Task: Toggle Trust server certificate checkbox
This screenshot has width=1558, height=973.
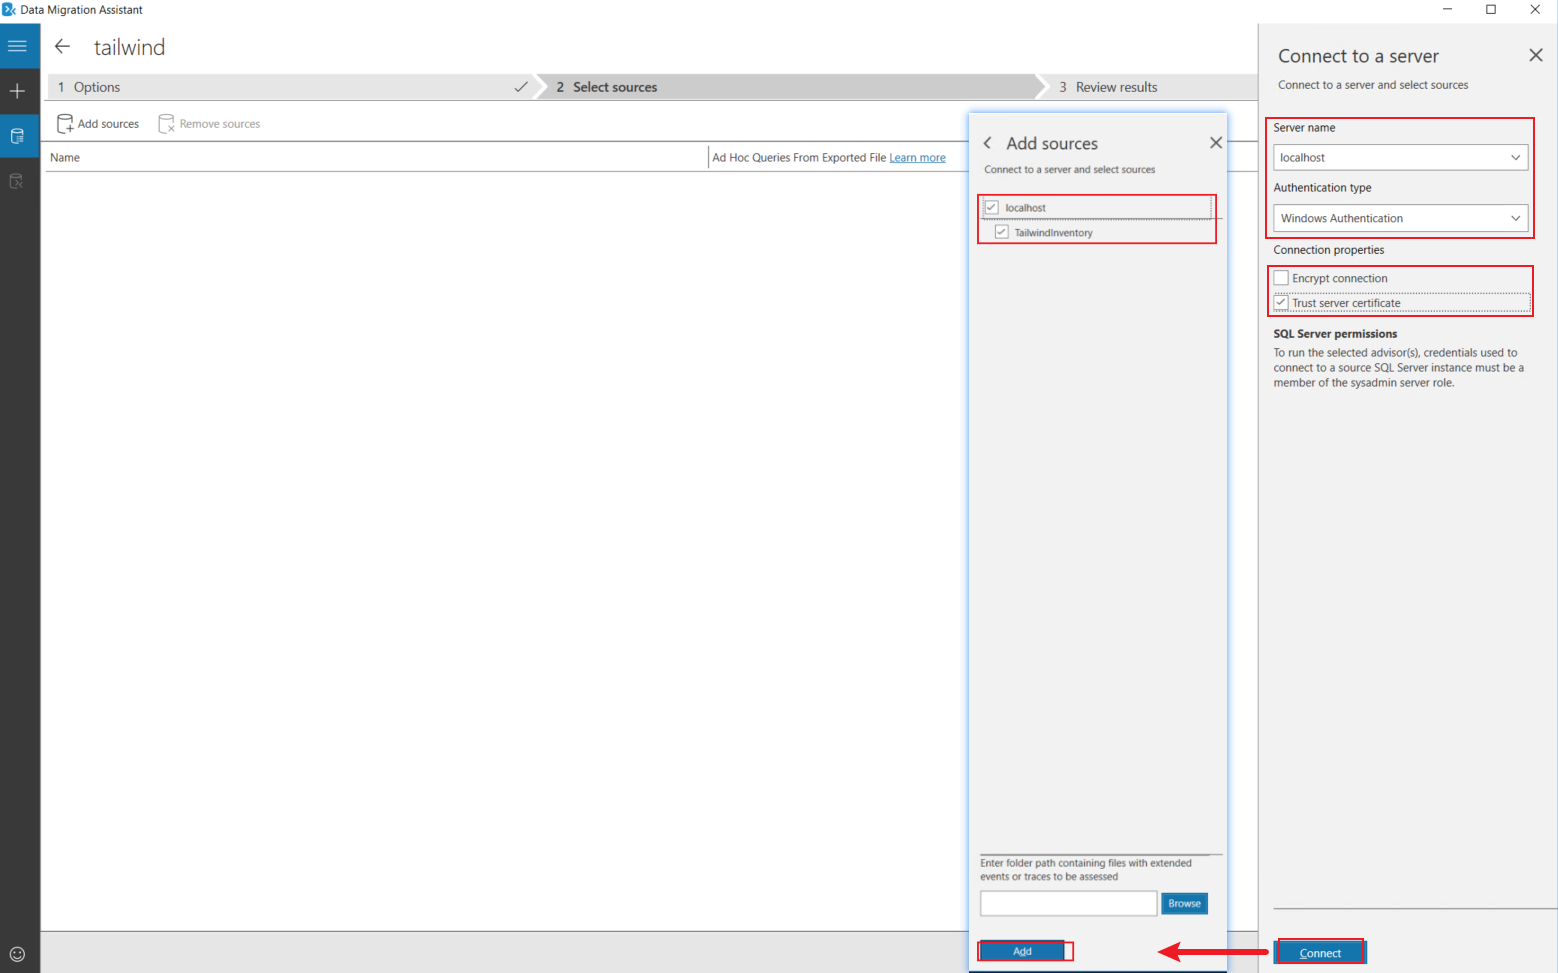Action: (x=1281, y=303)
